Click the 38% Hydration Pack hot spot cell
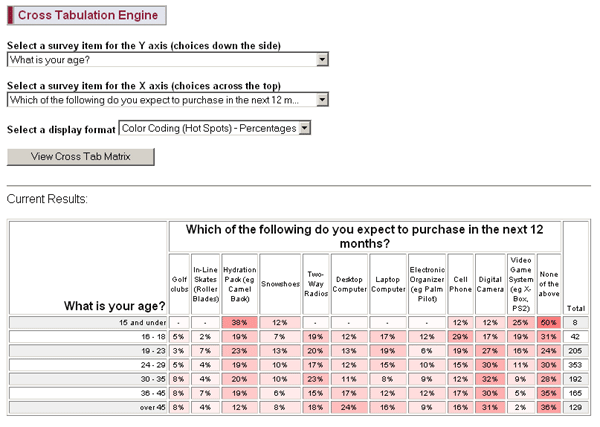Image resolution: width=600 pixels, height=427 pixels. 239,323
